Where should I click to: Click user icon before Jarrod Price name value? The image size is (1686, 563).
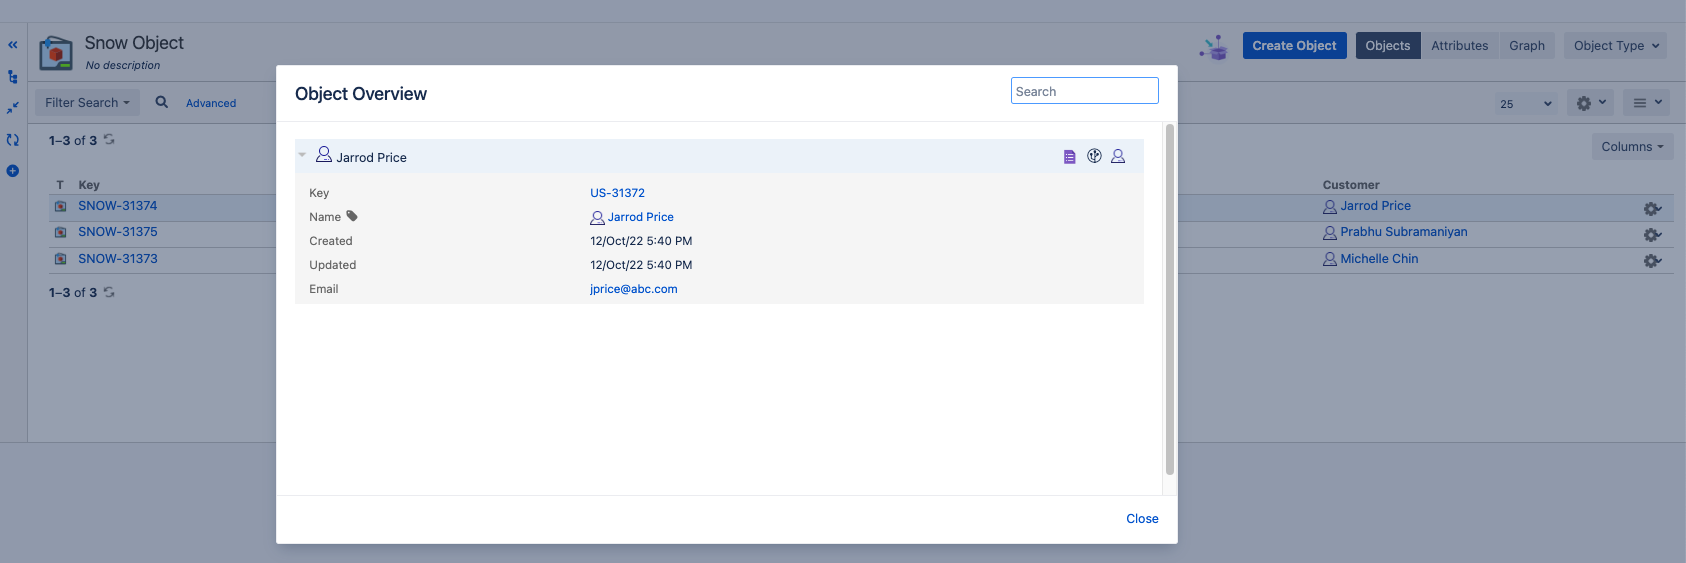(597, 218)
